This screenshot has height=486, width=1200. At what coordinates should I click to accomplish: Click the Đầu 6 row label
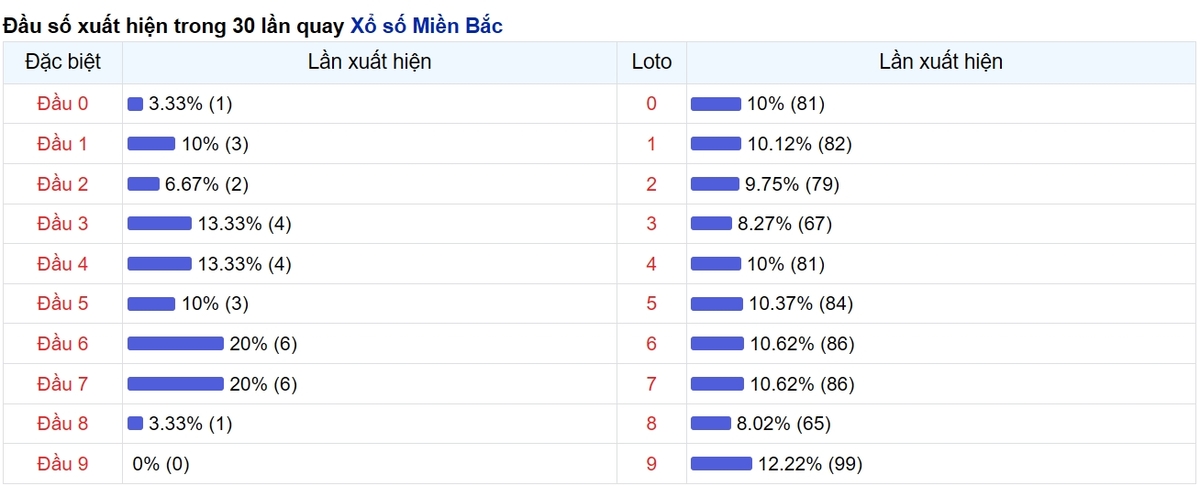[62, 344]
